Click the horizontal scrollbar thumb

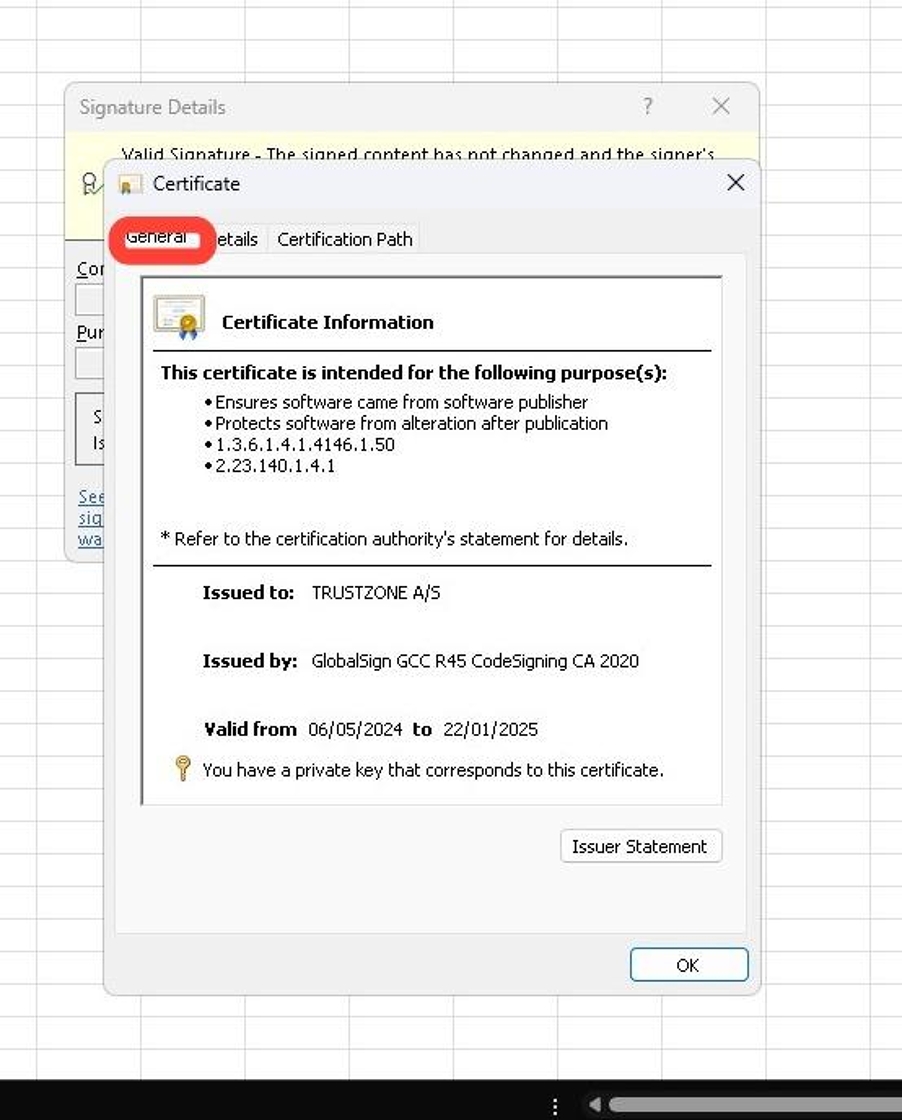point(755,1105)
